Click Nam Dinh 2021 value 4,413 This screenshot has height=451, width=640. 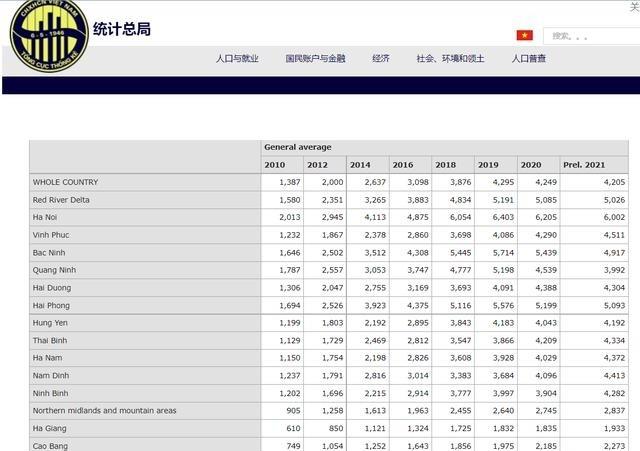[614, 375]
